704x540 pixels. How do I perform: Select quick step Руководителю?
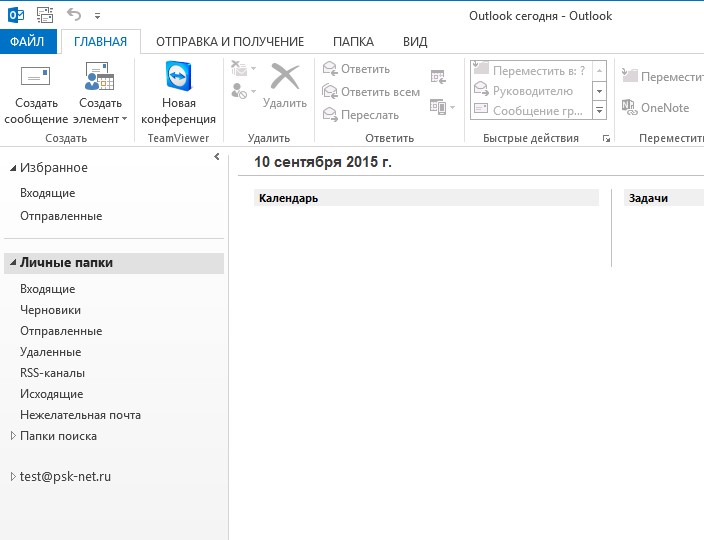pos(530,91)
